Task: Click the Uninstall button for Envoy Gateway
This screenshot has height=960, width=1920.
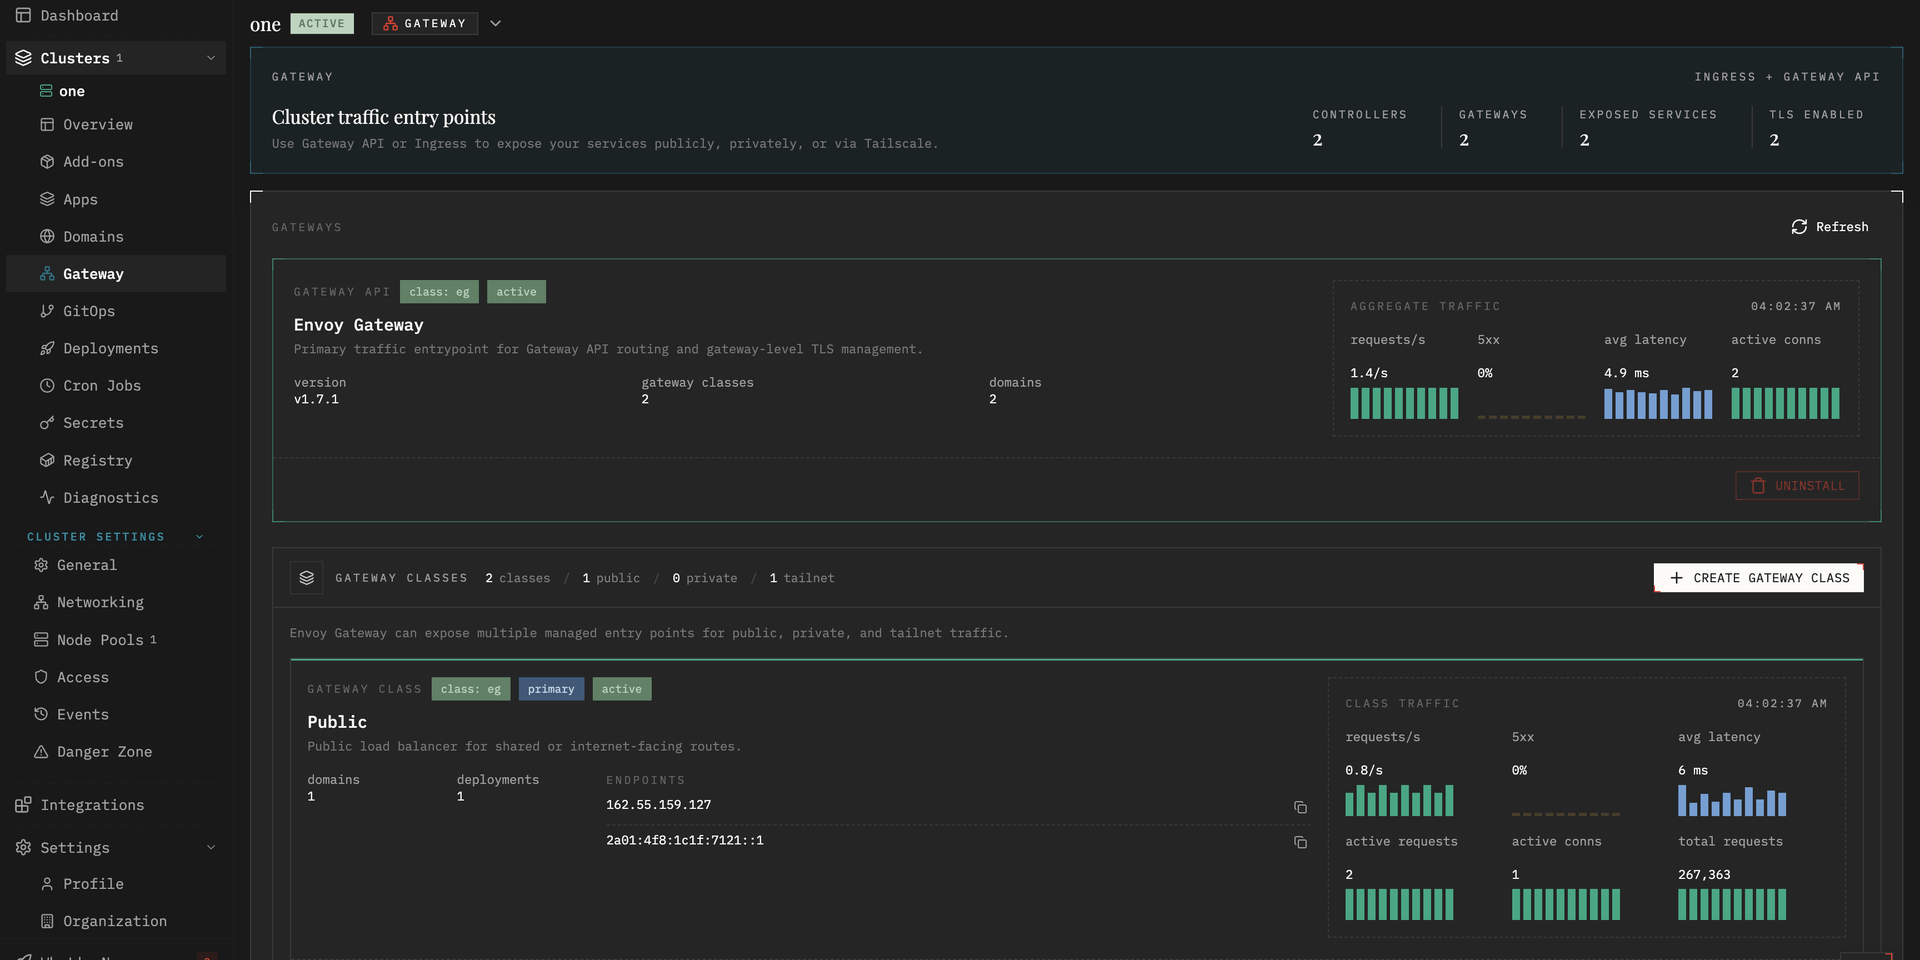Action: click(x=1797, y=486)
